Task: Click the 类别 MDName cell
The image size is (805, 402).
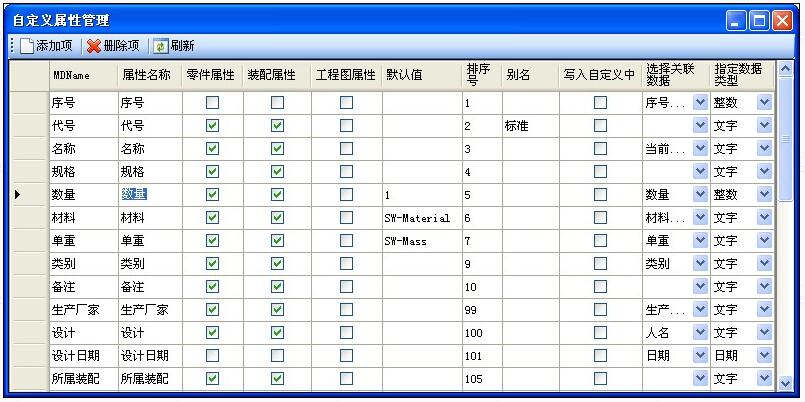Action: (x=83, y=263)
